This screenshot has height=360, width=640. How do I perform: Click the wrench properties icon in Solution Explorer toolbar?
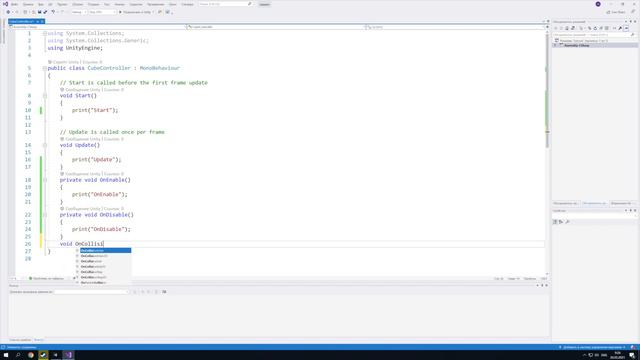620,28
